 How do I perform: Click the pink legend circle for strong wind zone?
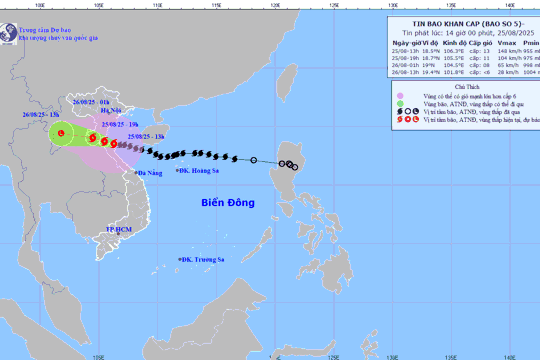(x=400, y=96)
